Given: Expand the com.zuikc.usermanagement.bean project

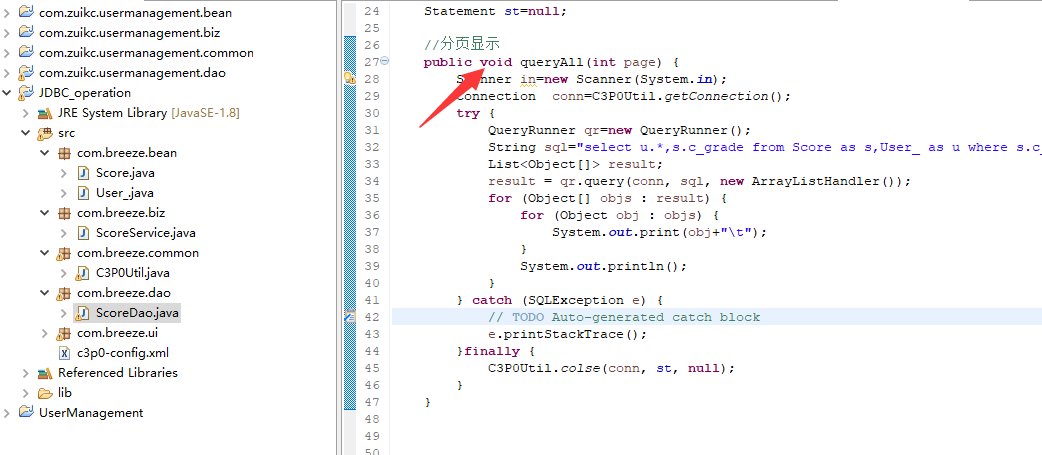Looking at the screenshot, I should coord(7,12).
